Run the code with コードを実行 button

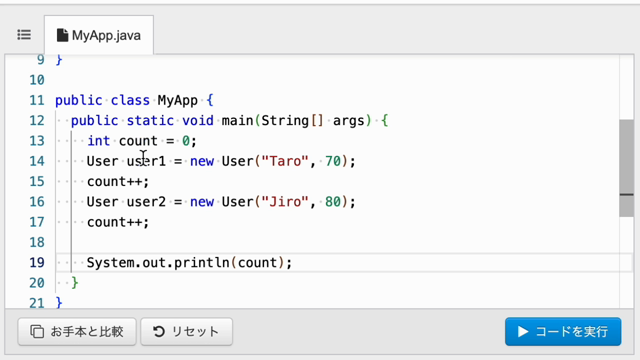(563, 331)
